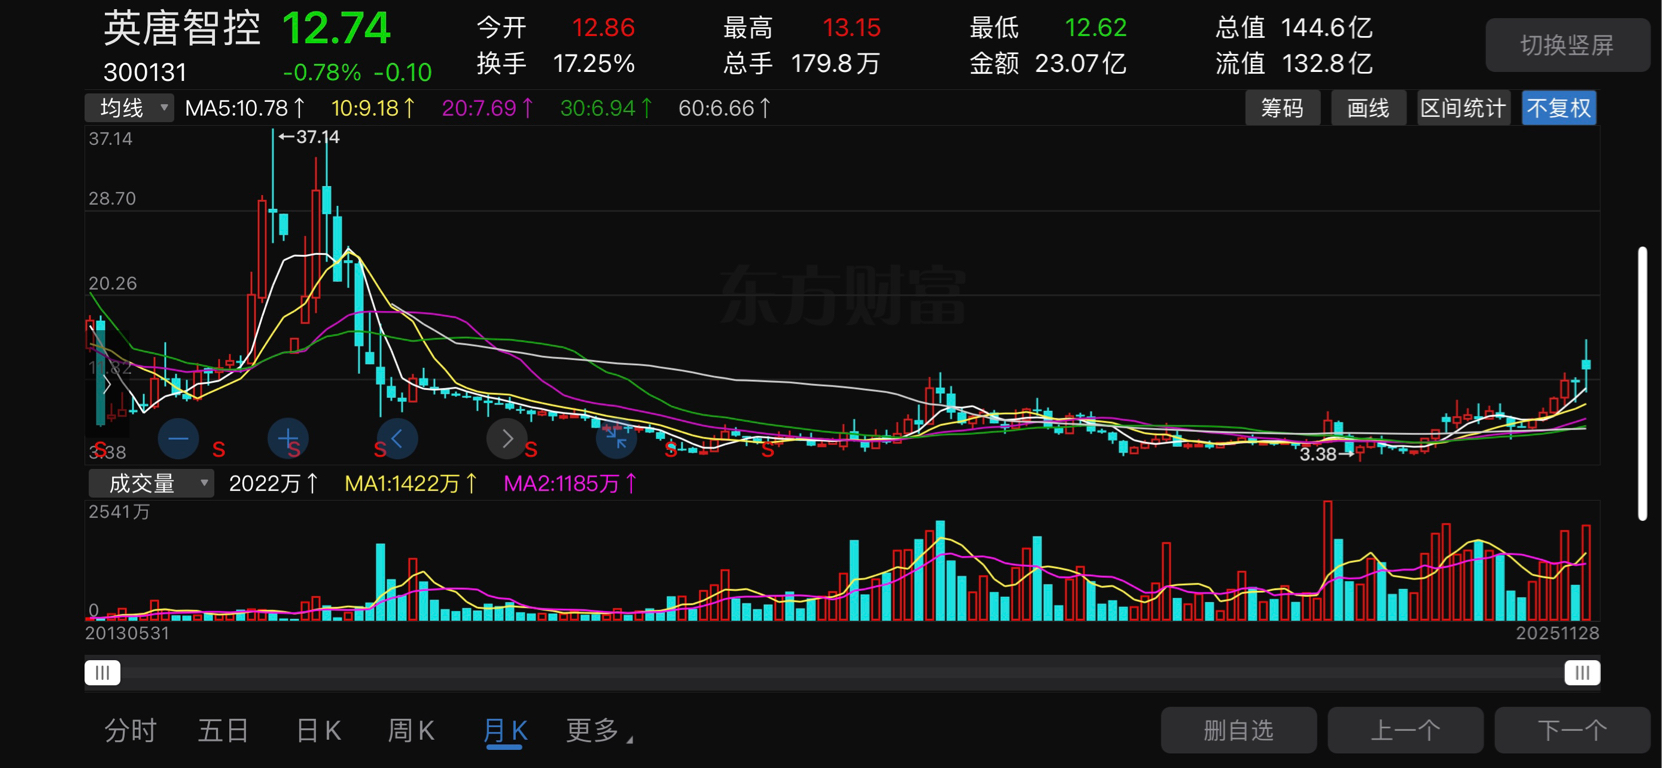Tap the turnover rate 17.25%

click(594, 64)
